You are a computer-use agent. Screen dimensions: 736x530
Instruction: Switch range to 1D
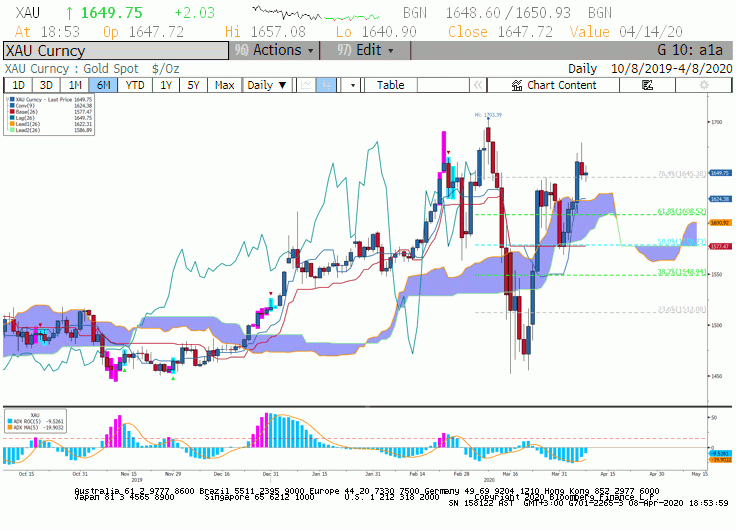[18, 85]
